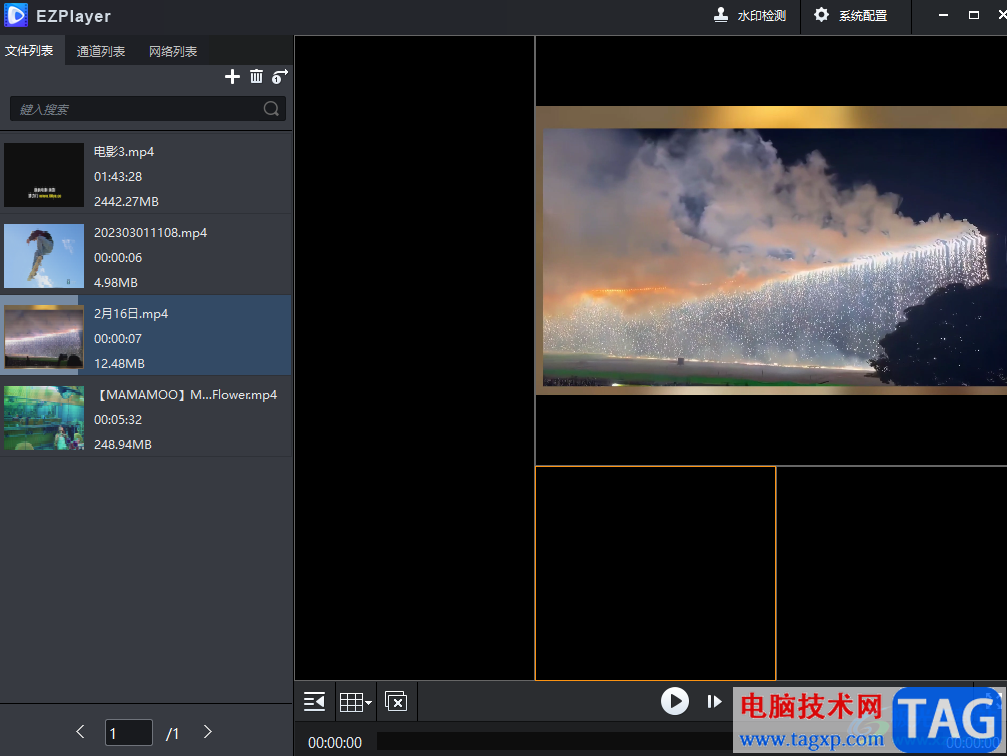Screen dimensions: 1007x756
Task: Click the next frame step button
Action: [x=714, y=702]
